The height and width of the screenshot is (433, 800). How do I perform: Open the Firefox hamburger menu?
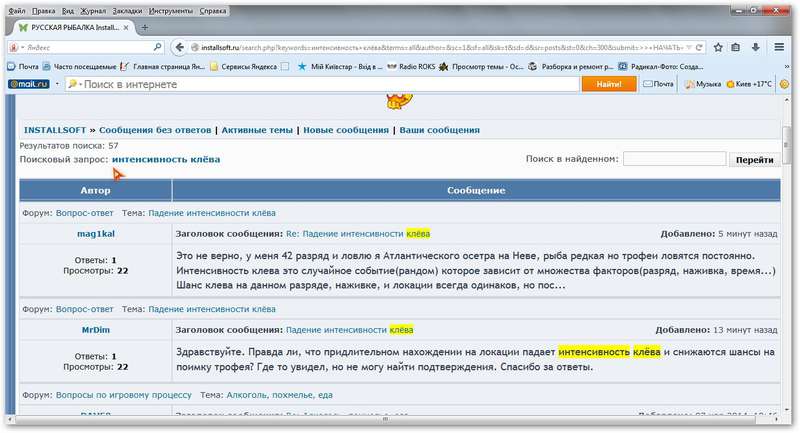click(779, 47)
